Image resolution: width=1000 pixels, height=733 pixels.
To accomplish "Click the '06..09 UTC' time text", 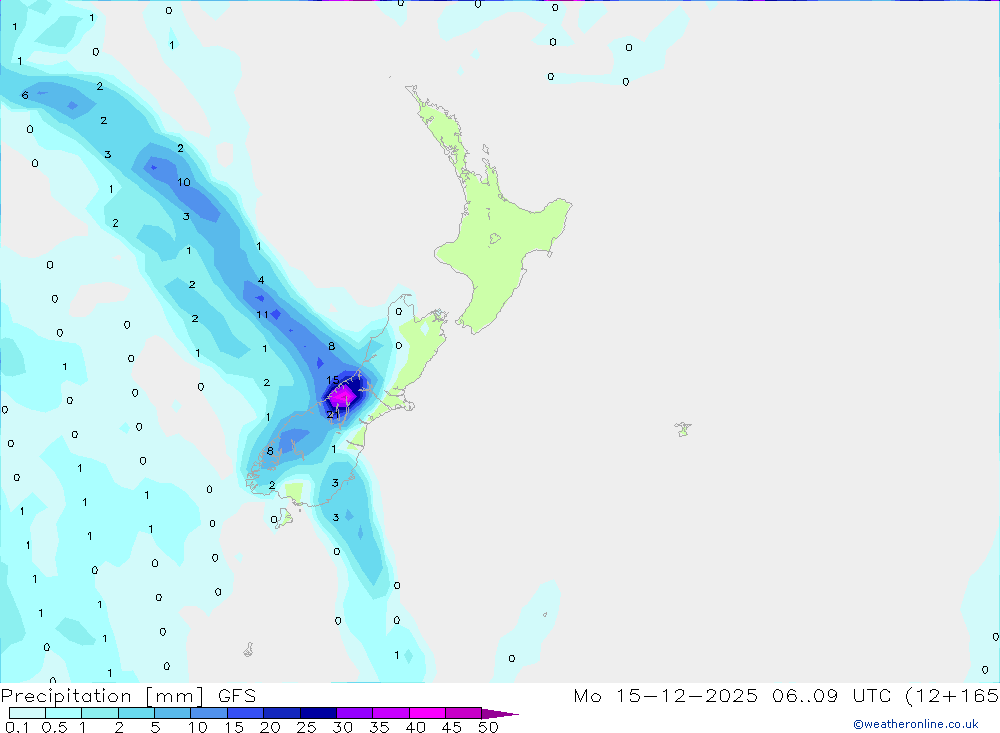I will [831, 696].
